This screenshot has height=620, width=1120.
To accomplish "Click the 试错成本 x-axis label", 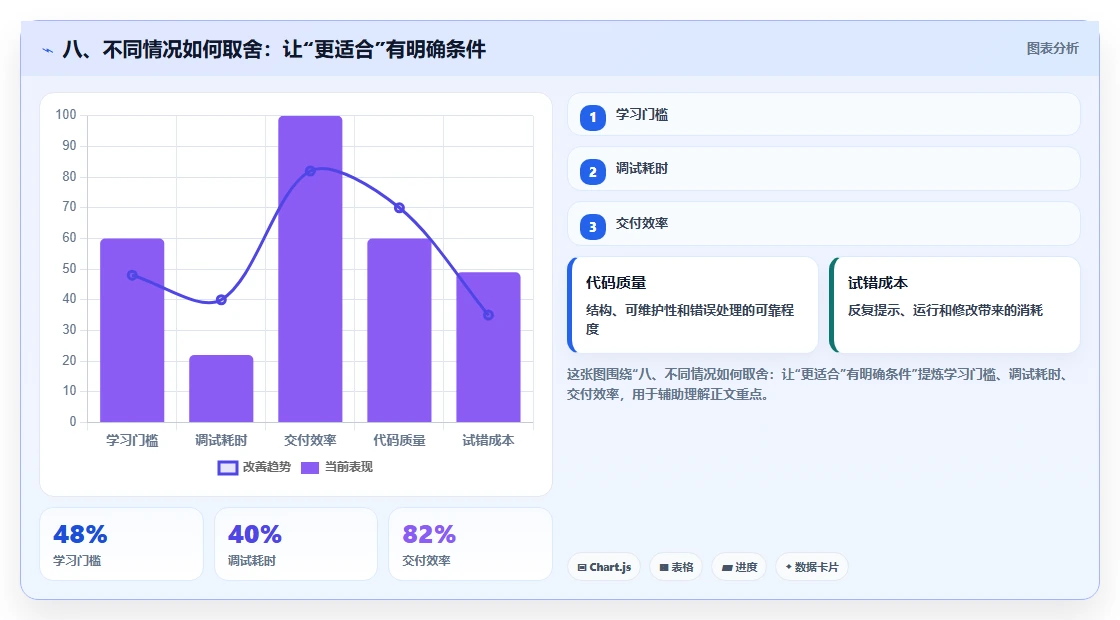I will point(489,441).
